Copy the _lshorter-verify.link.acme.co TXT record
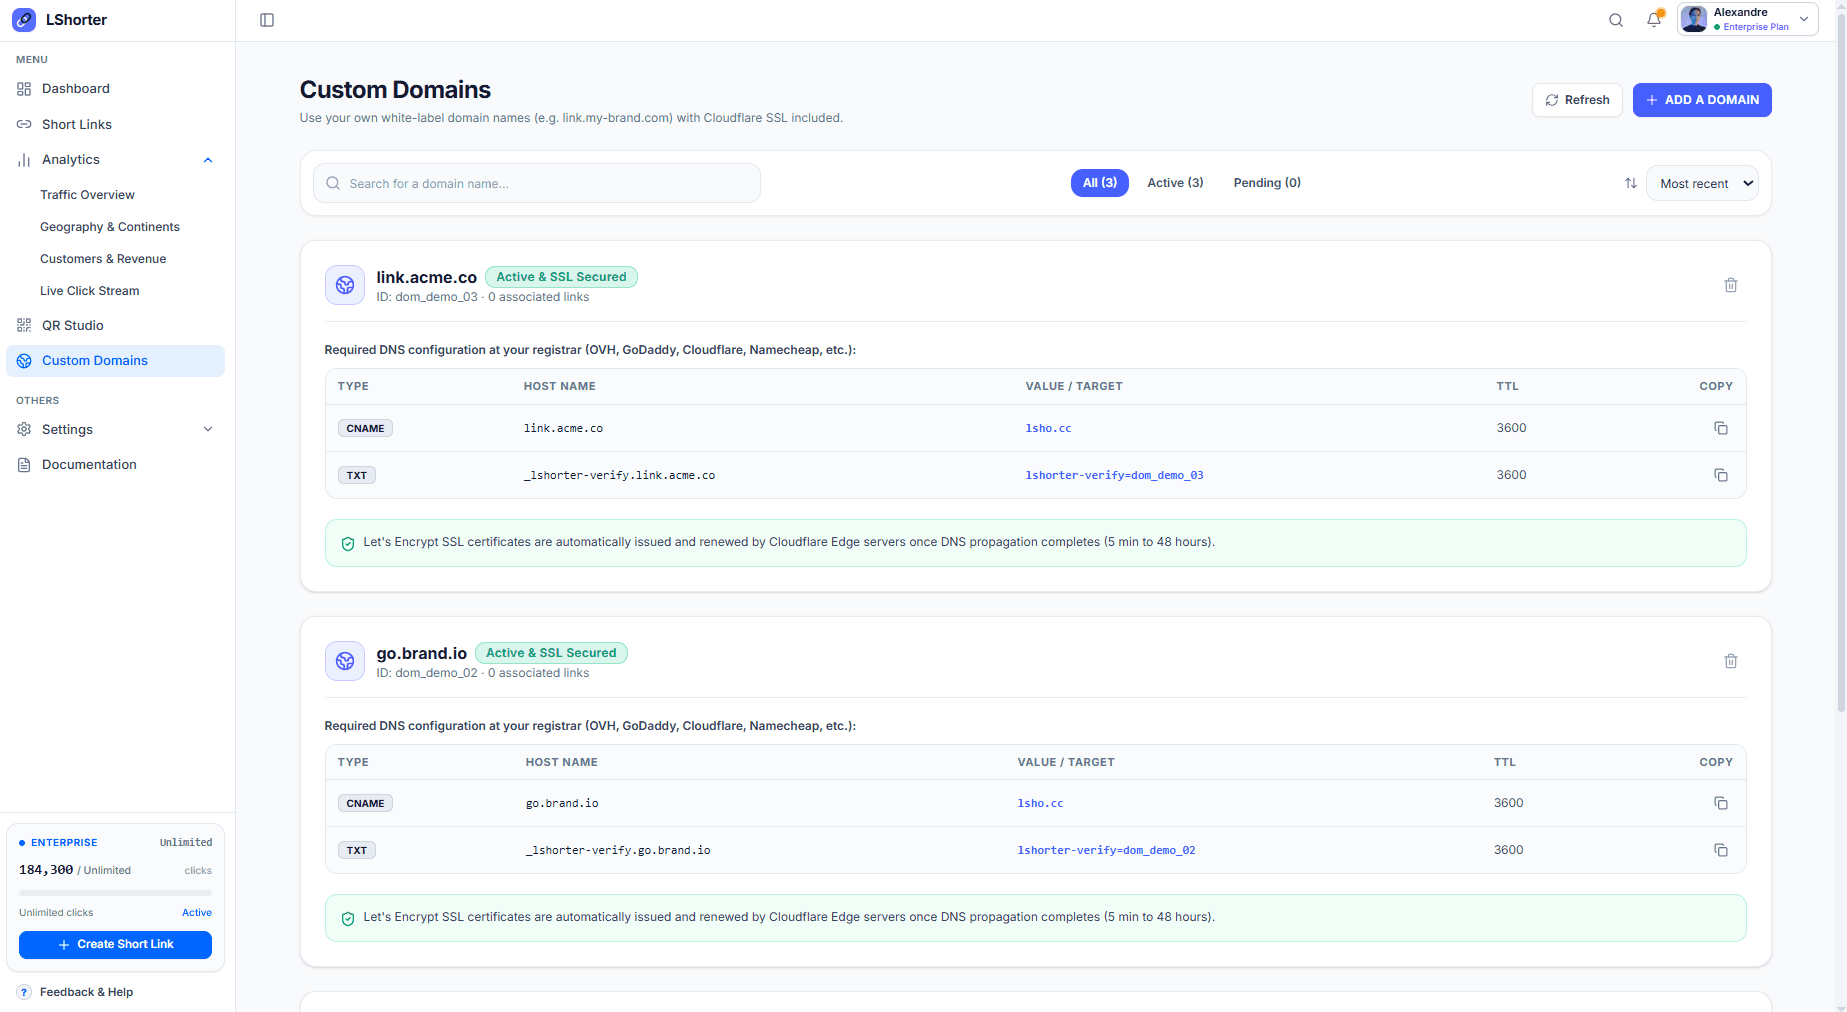Viewport: 1847px width, 1012px height. (1721, 475)
